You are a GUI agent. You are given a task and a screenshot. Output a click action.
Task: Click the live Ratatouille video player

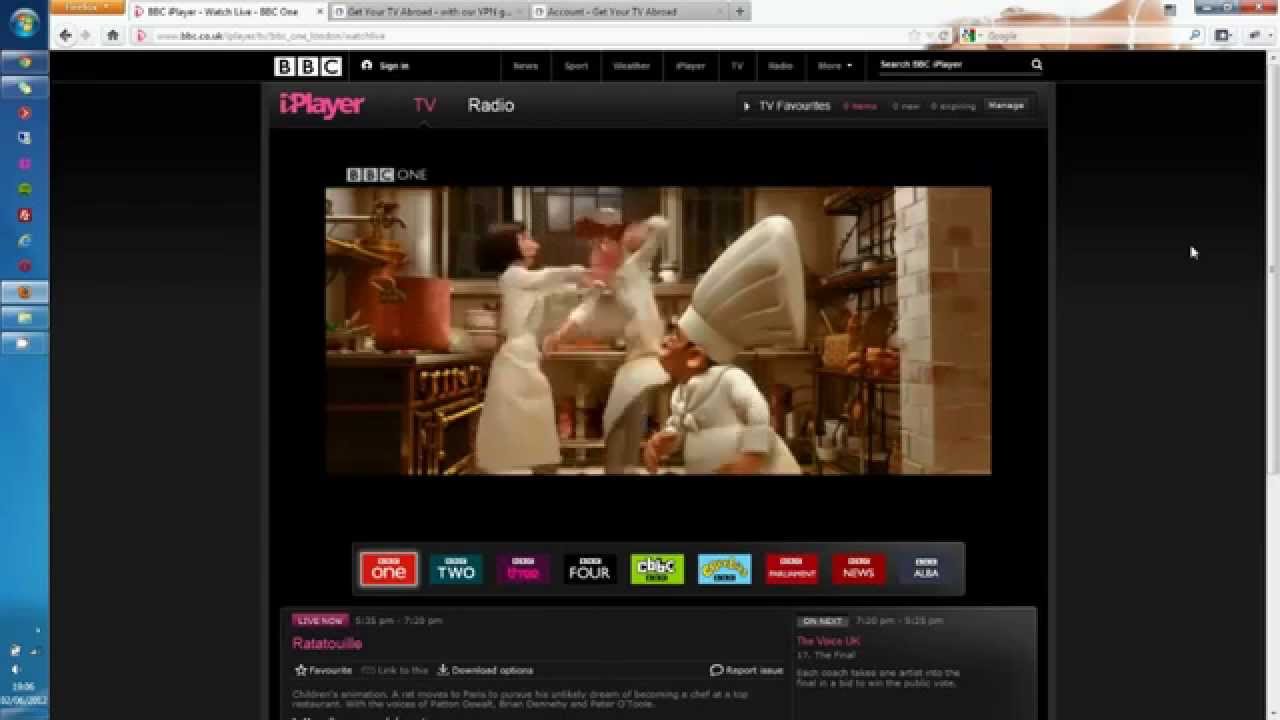point(658,330)
